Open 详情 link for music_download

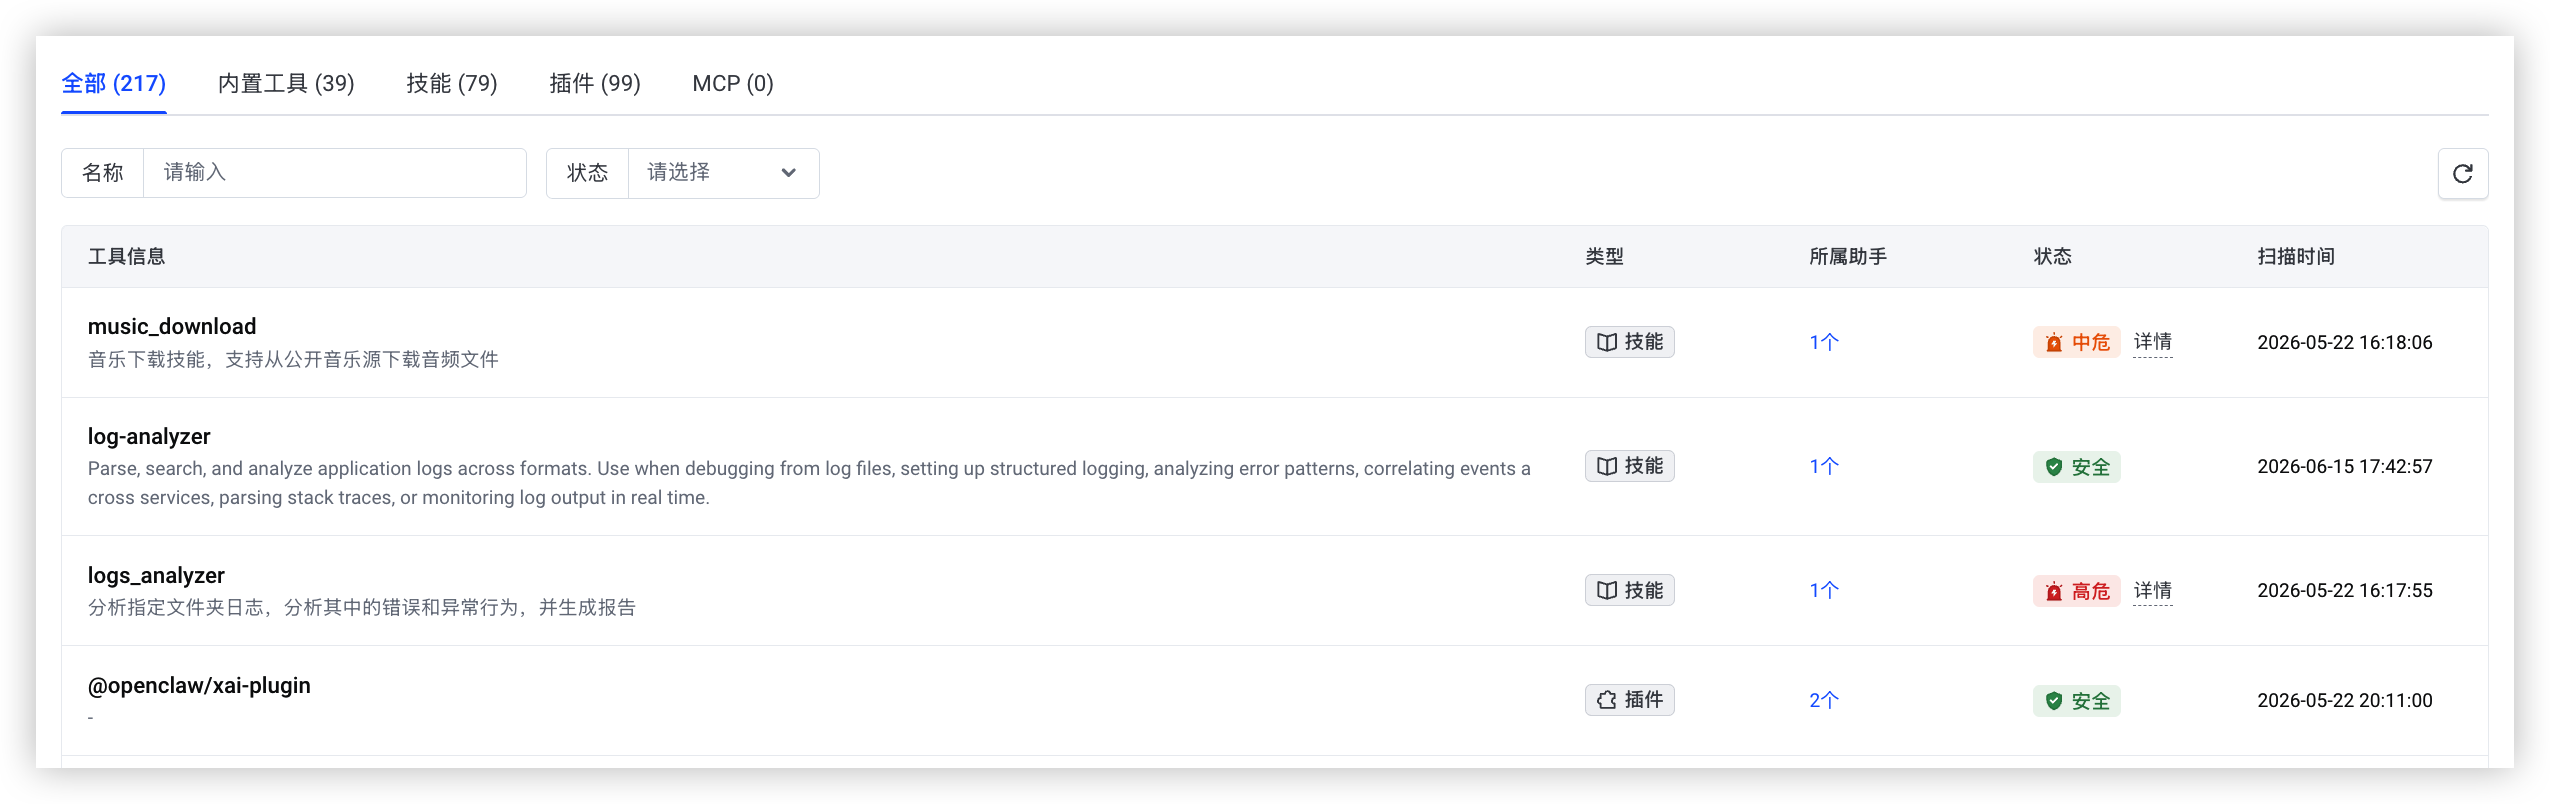click(2152, 342)
